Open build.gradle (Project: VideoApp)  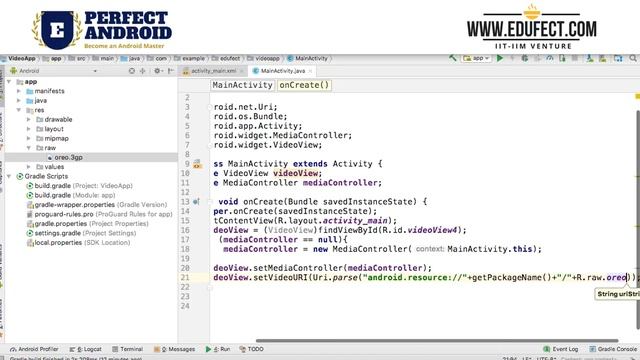coord(80,186)
